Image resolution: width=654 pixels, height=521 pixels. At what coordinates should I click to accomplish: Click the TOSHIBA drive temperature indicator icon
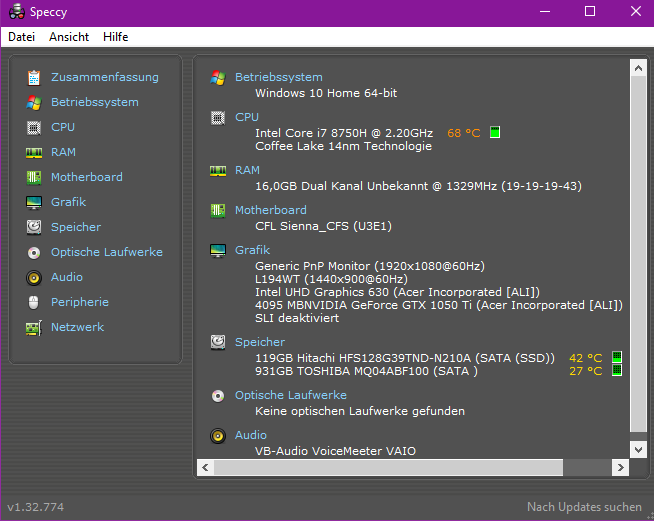(617, 370)
